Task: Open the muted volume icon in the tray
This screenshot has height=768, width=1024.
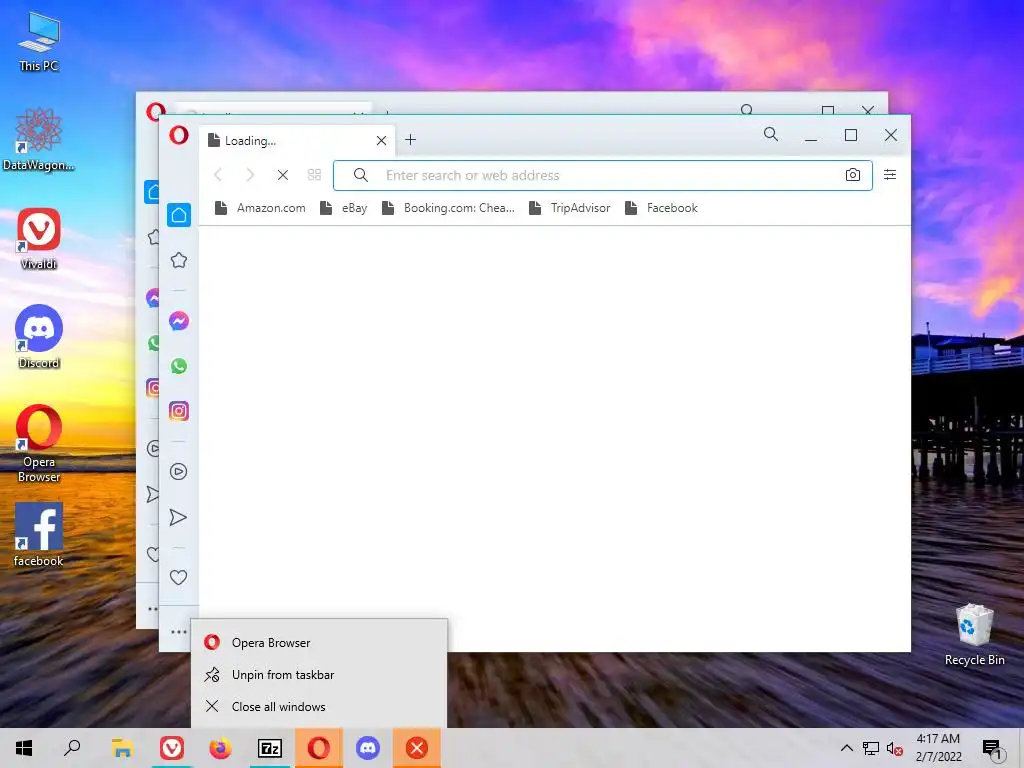Action: click(x=895, y=748)
